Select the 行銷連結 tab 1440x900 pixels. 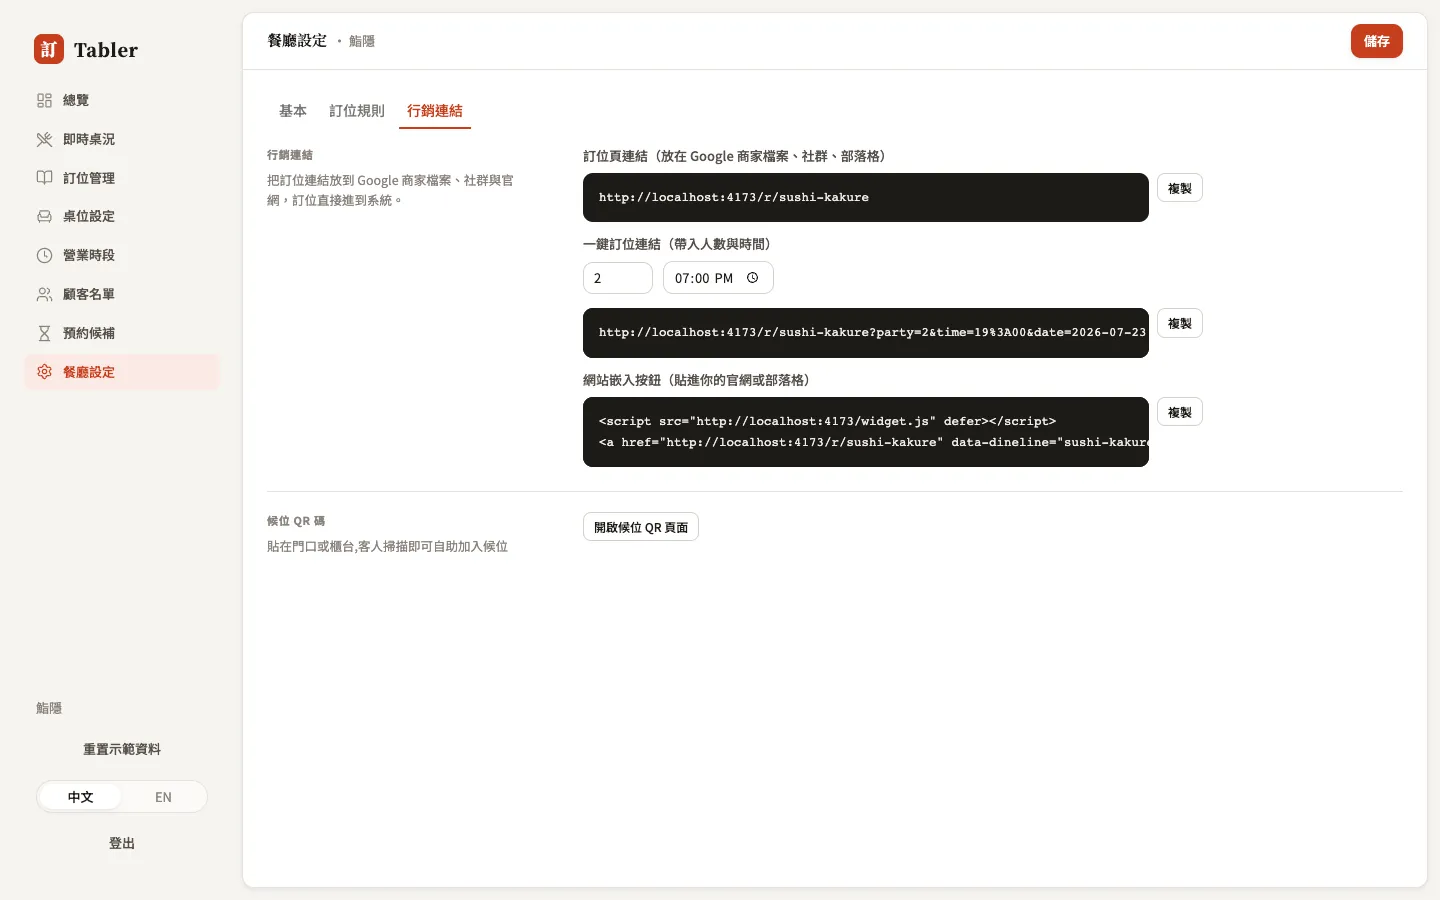click(435, 111)
